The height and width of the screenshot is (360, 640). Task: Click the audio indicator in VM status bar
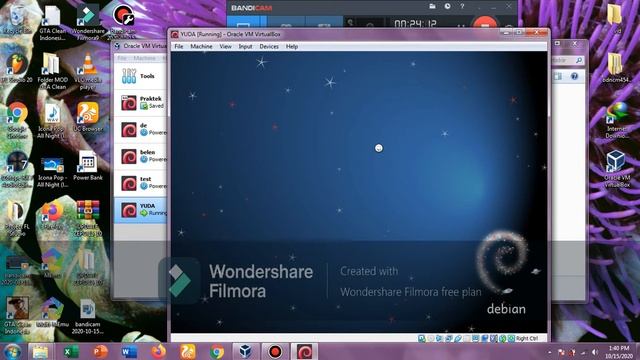click(439, 338)
